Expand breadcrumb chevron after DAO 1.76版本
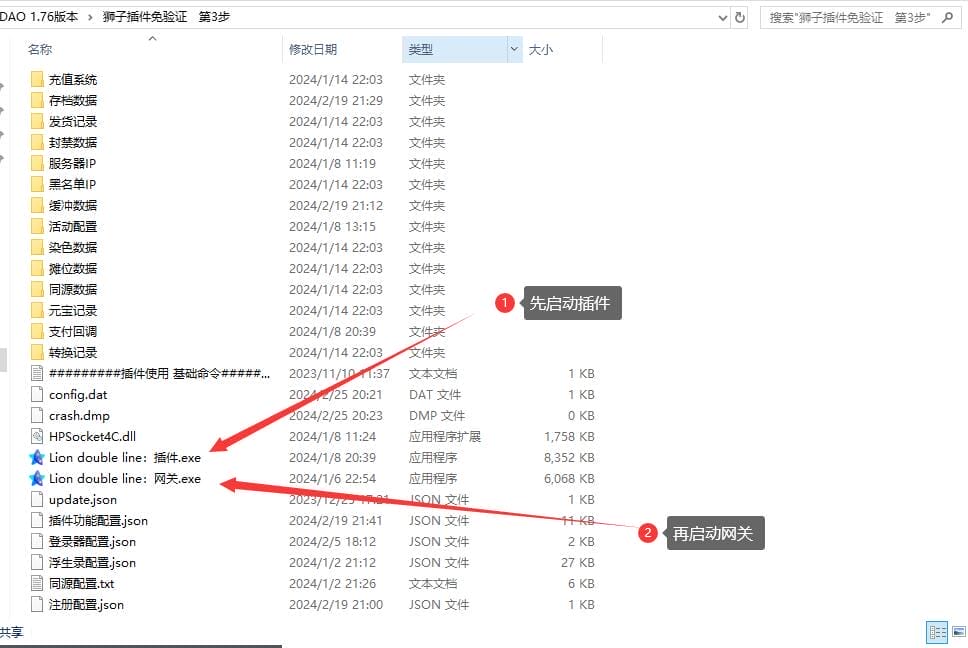This screenshot has height=648, width=968. tap(90, 17)
